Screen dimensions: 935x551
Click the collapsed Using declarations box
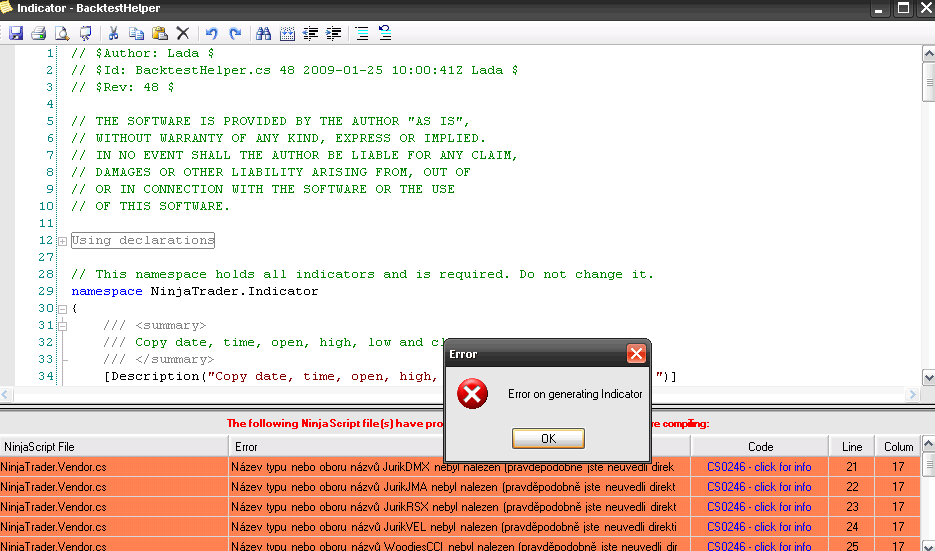143,240
